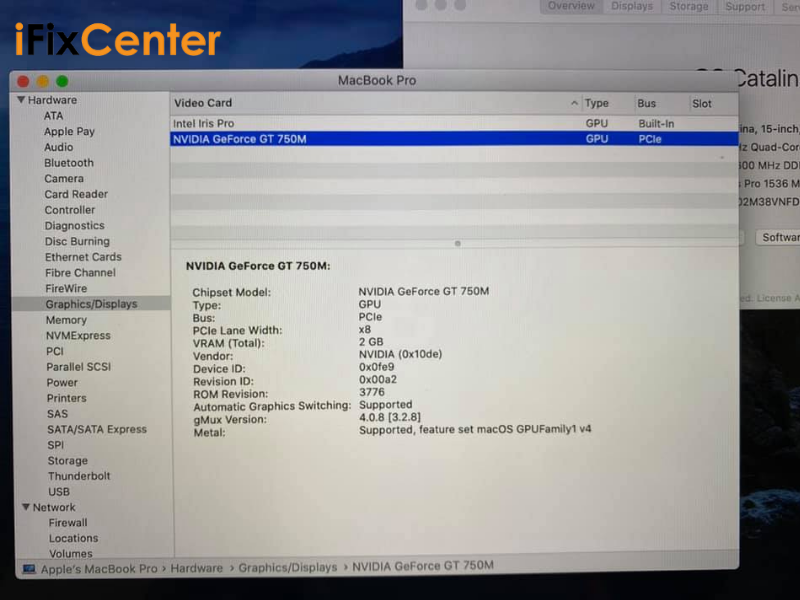Select Thunderbolt in the sidebar
The width and height of the screenshot is (800, 600).
click(x=79, y=476)
